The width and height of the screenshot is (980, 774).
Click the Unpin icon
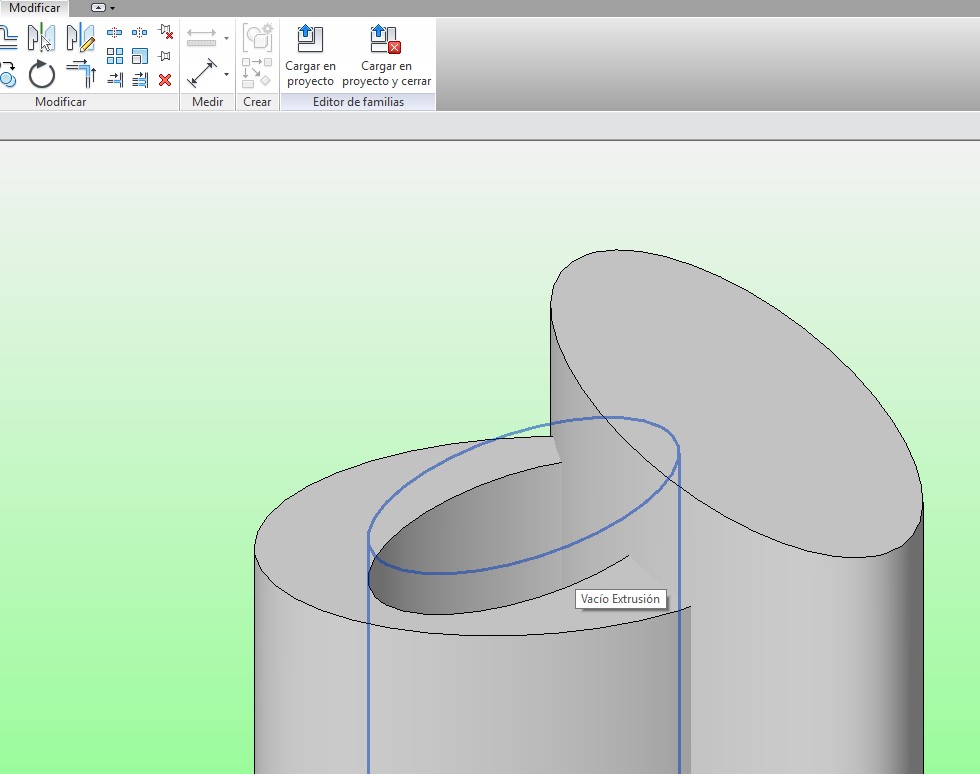click(x=165, y=33)
